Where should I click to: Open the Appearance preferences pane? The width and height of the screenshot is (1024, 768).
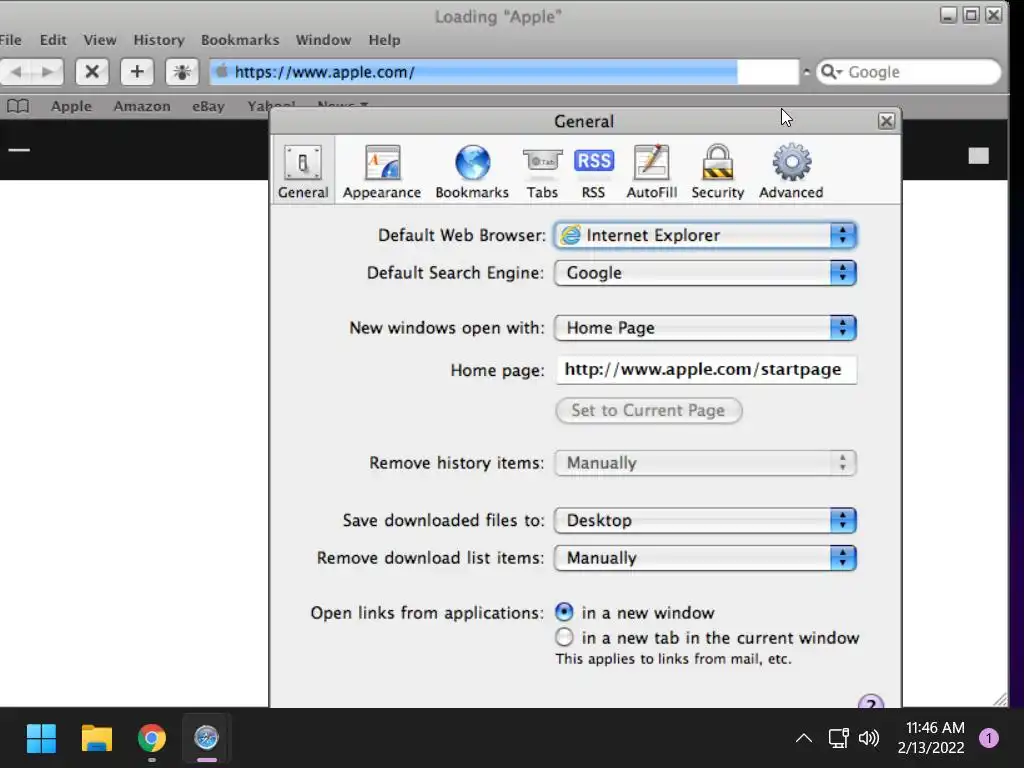coord(382,171)
